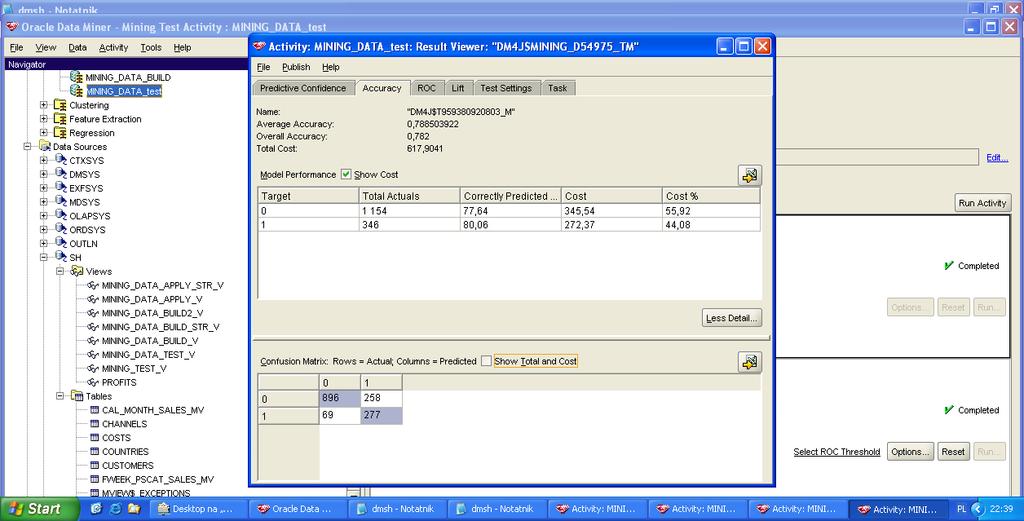Open Activity menu in Data Miner window
Screen dimensions: 1024x521
tap(114, 48)
